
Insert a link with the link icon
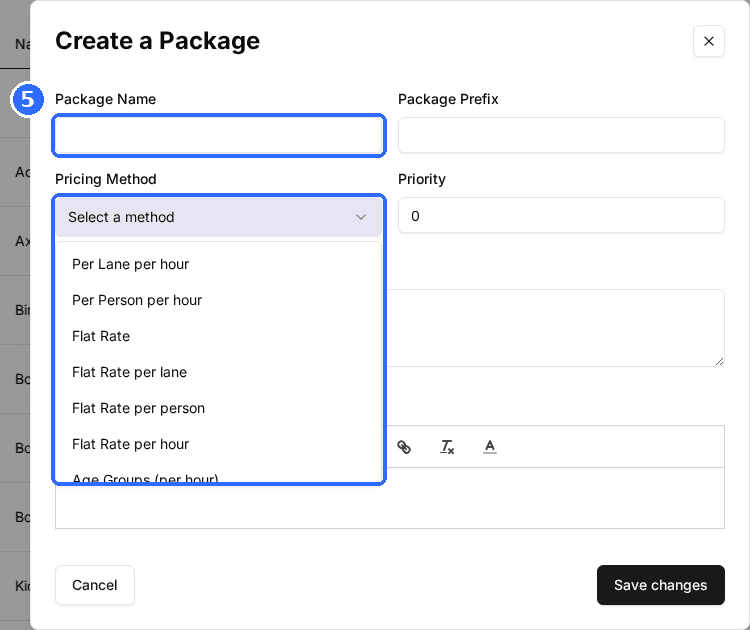coord(404,447)
